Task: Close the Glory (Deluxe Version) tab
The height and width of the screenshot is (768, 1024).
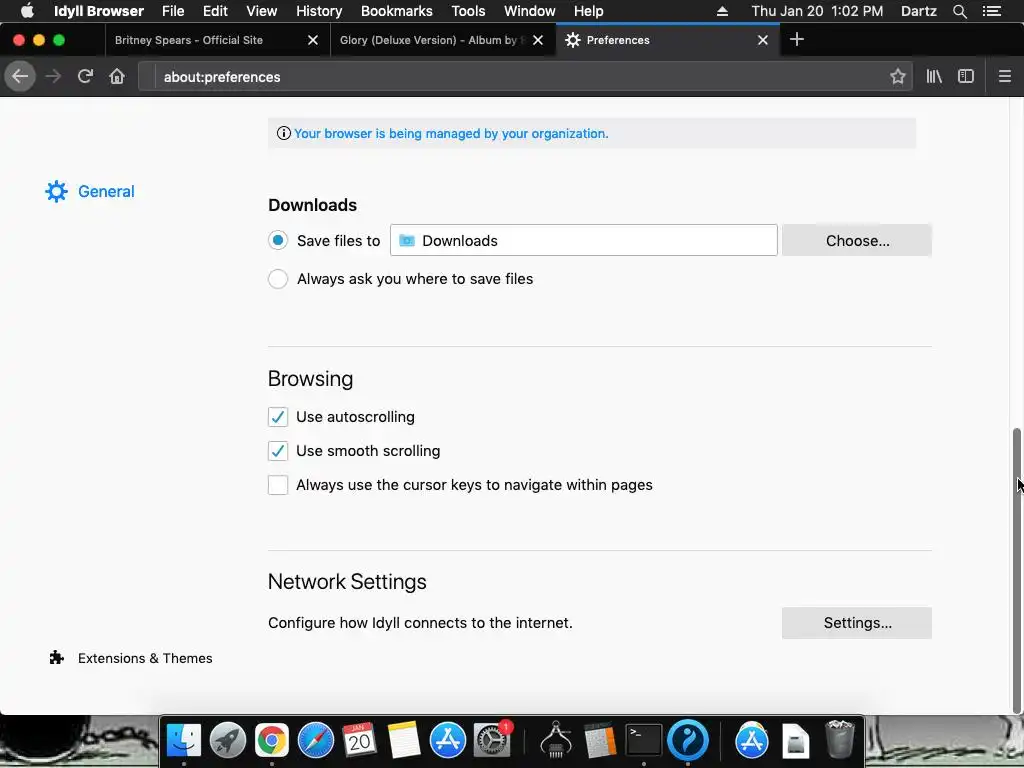Action: (x=538, y=40)
